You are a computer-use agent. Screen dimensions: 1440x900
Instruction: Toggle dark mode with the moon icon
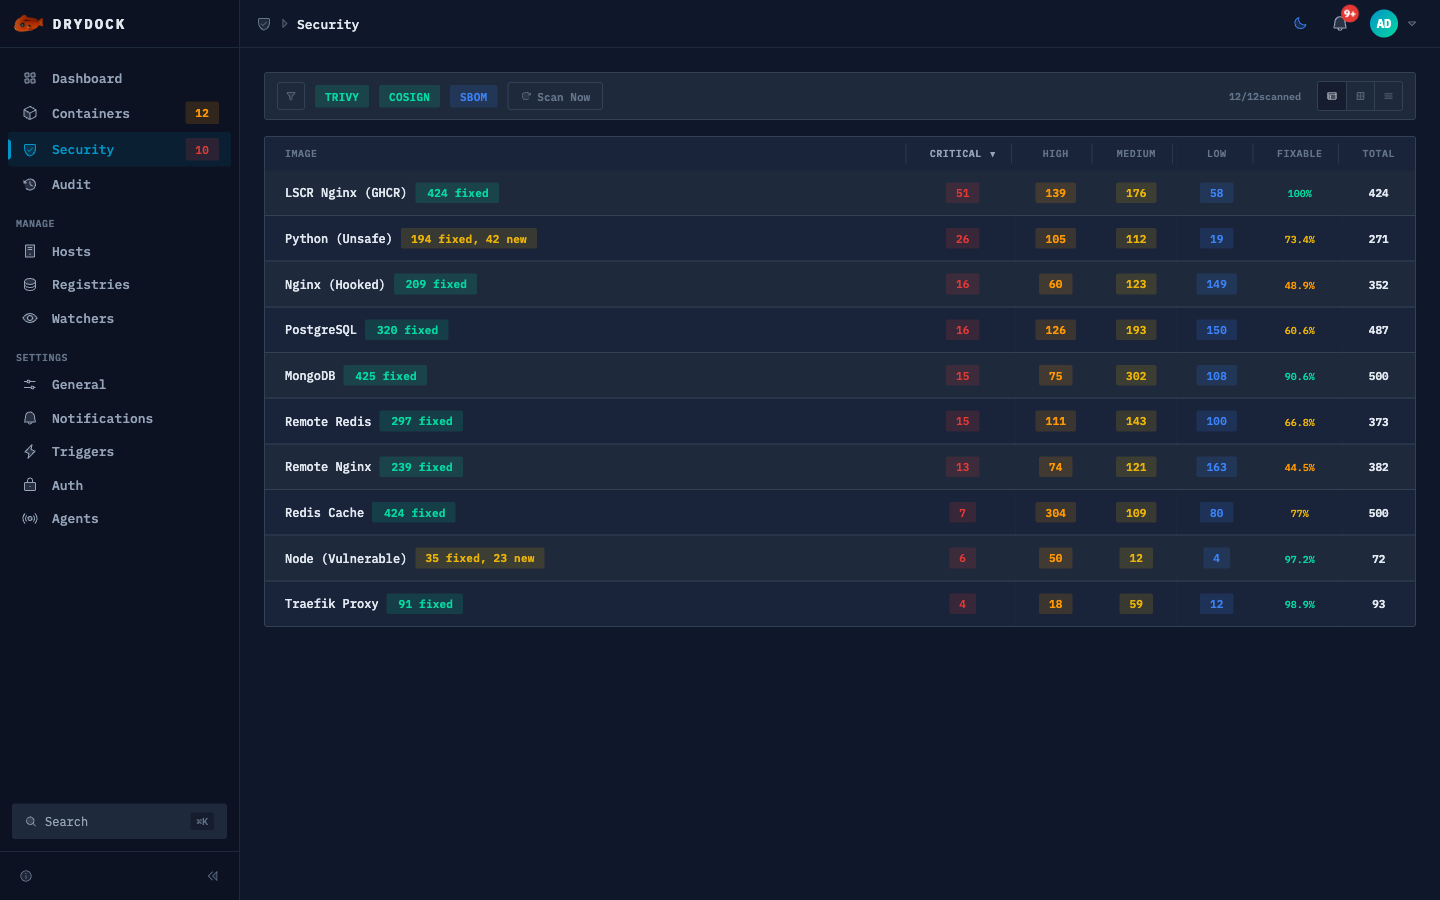(1300, 24)
